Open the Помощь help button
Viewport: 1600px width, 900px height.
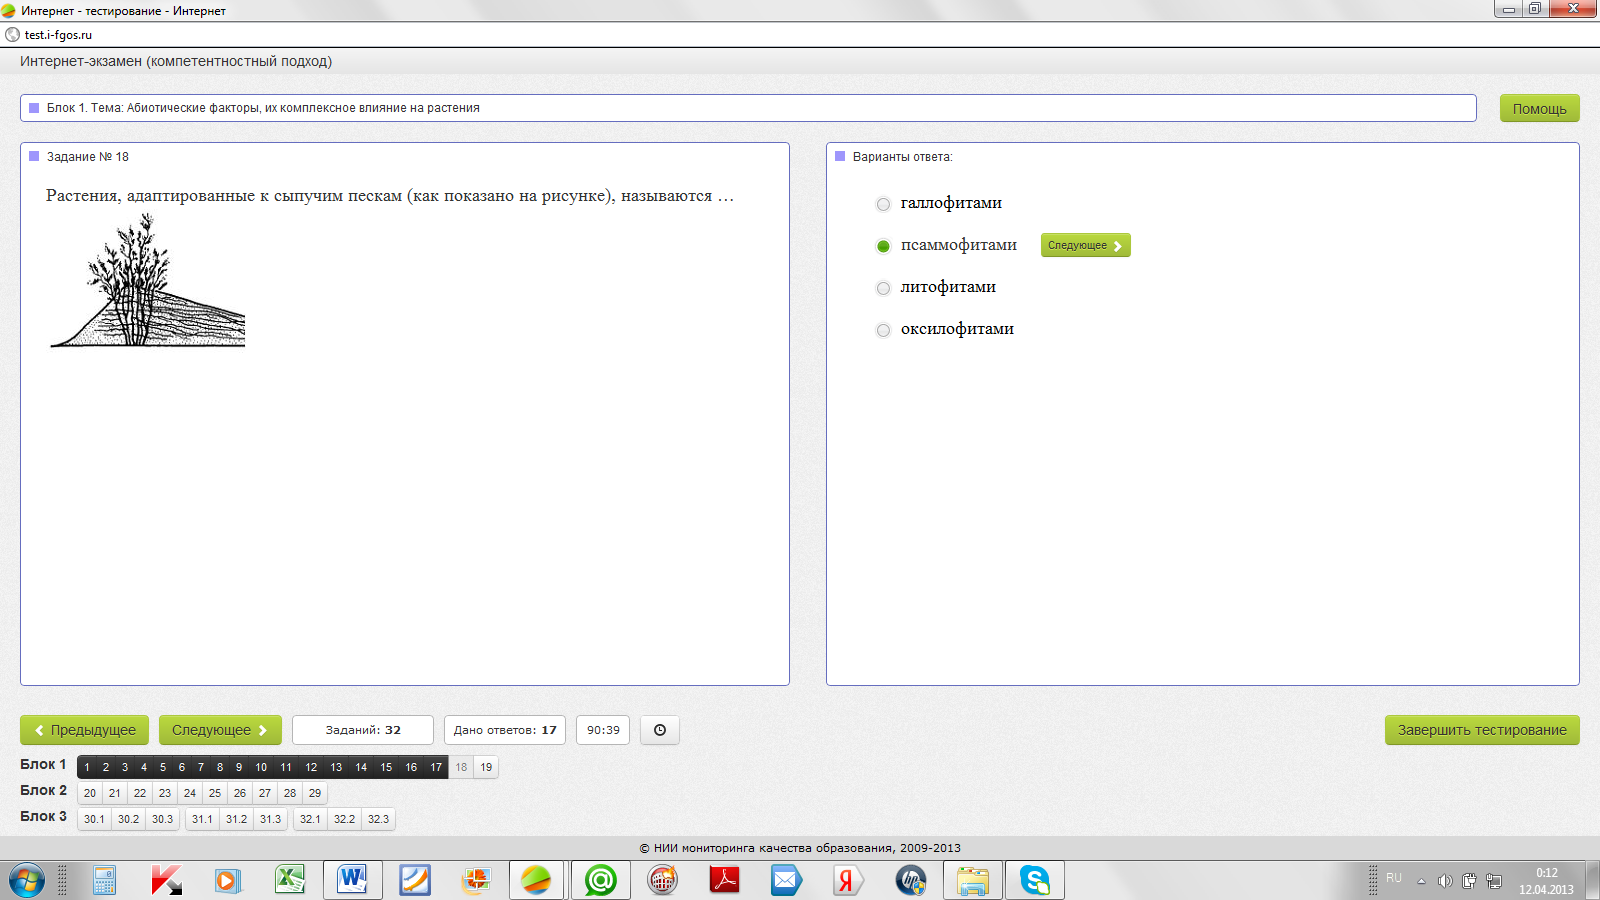pyautogui.click(x=1539, y=108)
